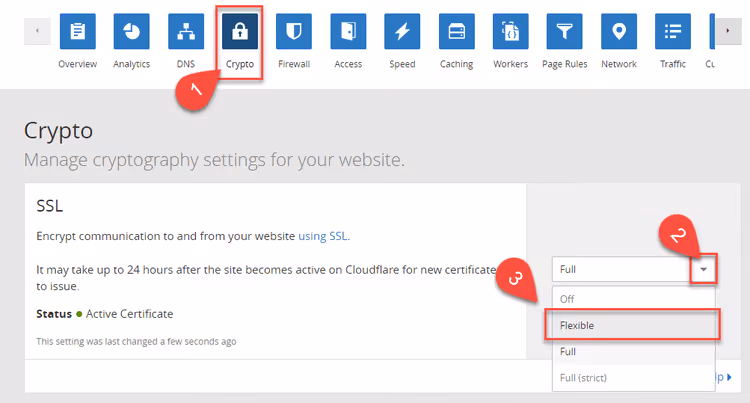Open the Page Rules funnel icon
750x403 pixels.
click(565, 32)
